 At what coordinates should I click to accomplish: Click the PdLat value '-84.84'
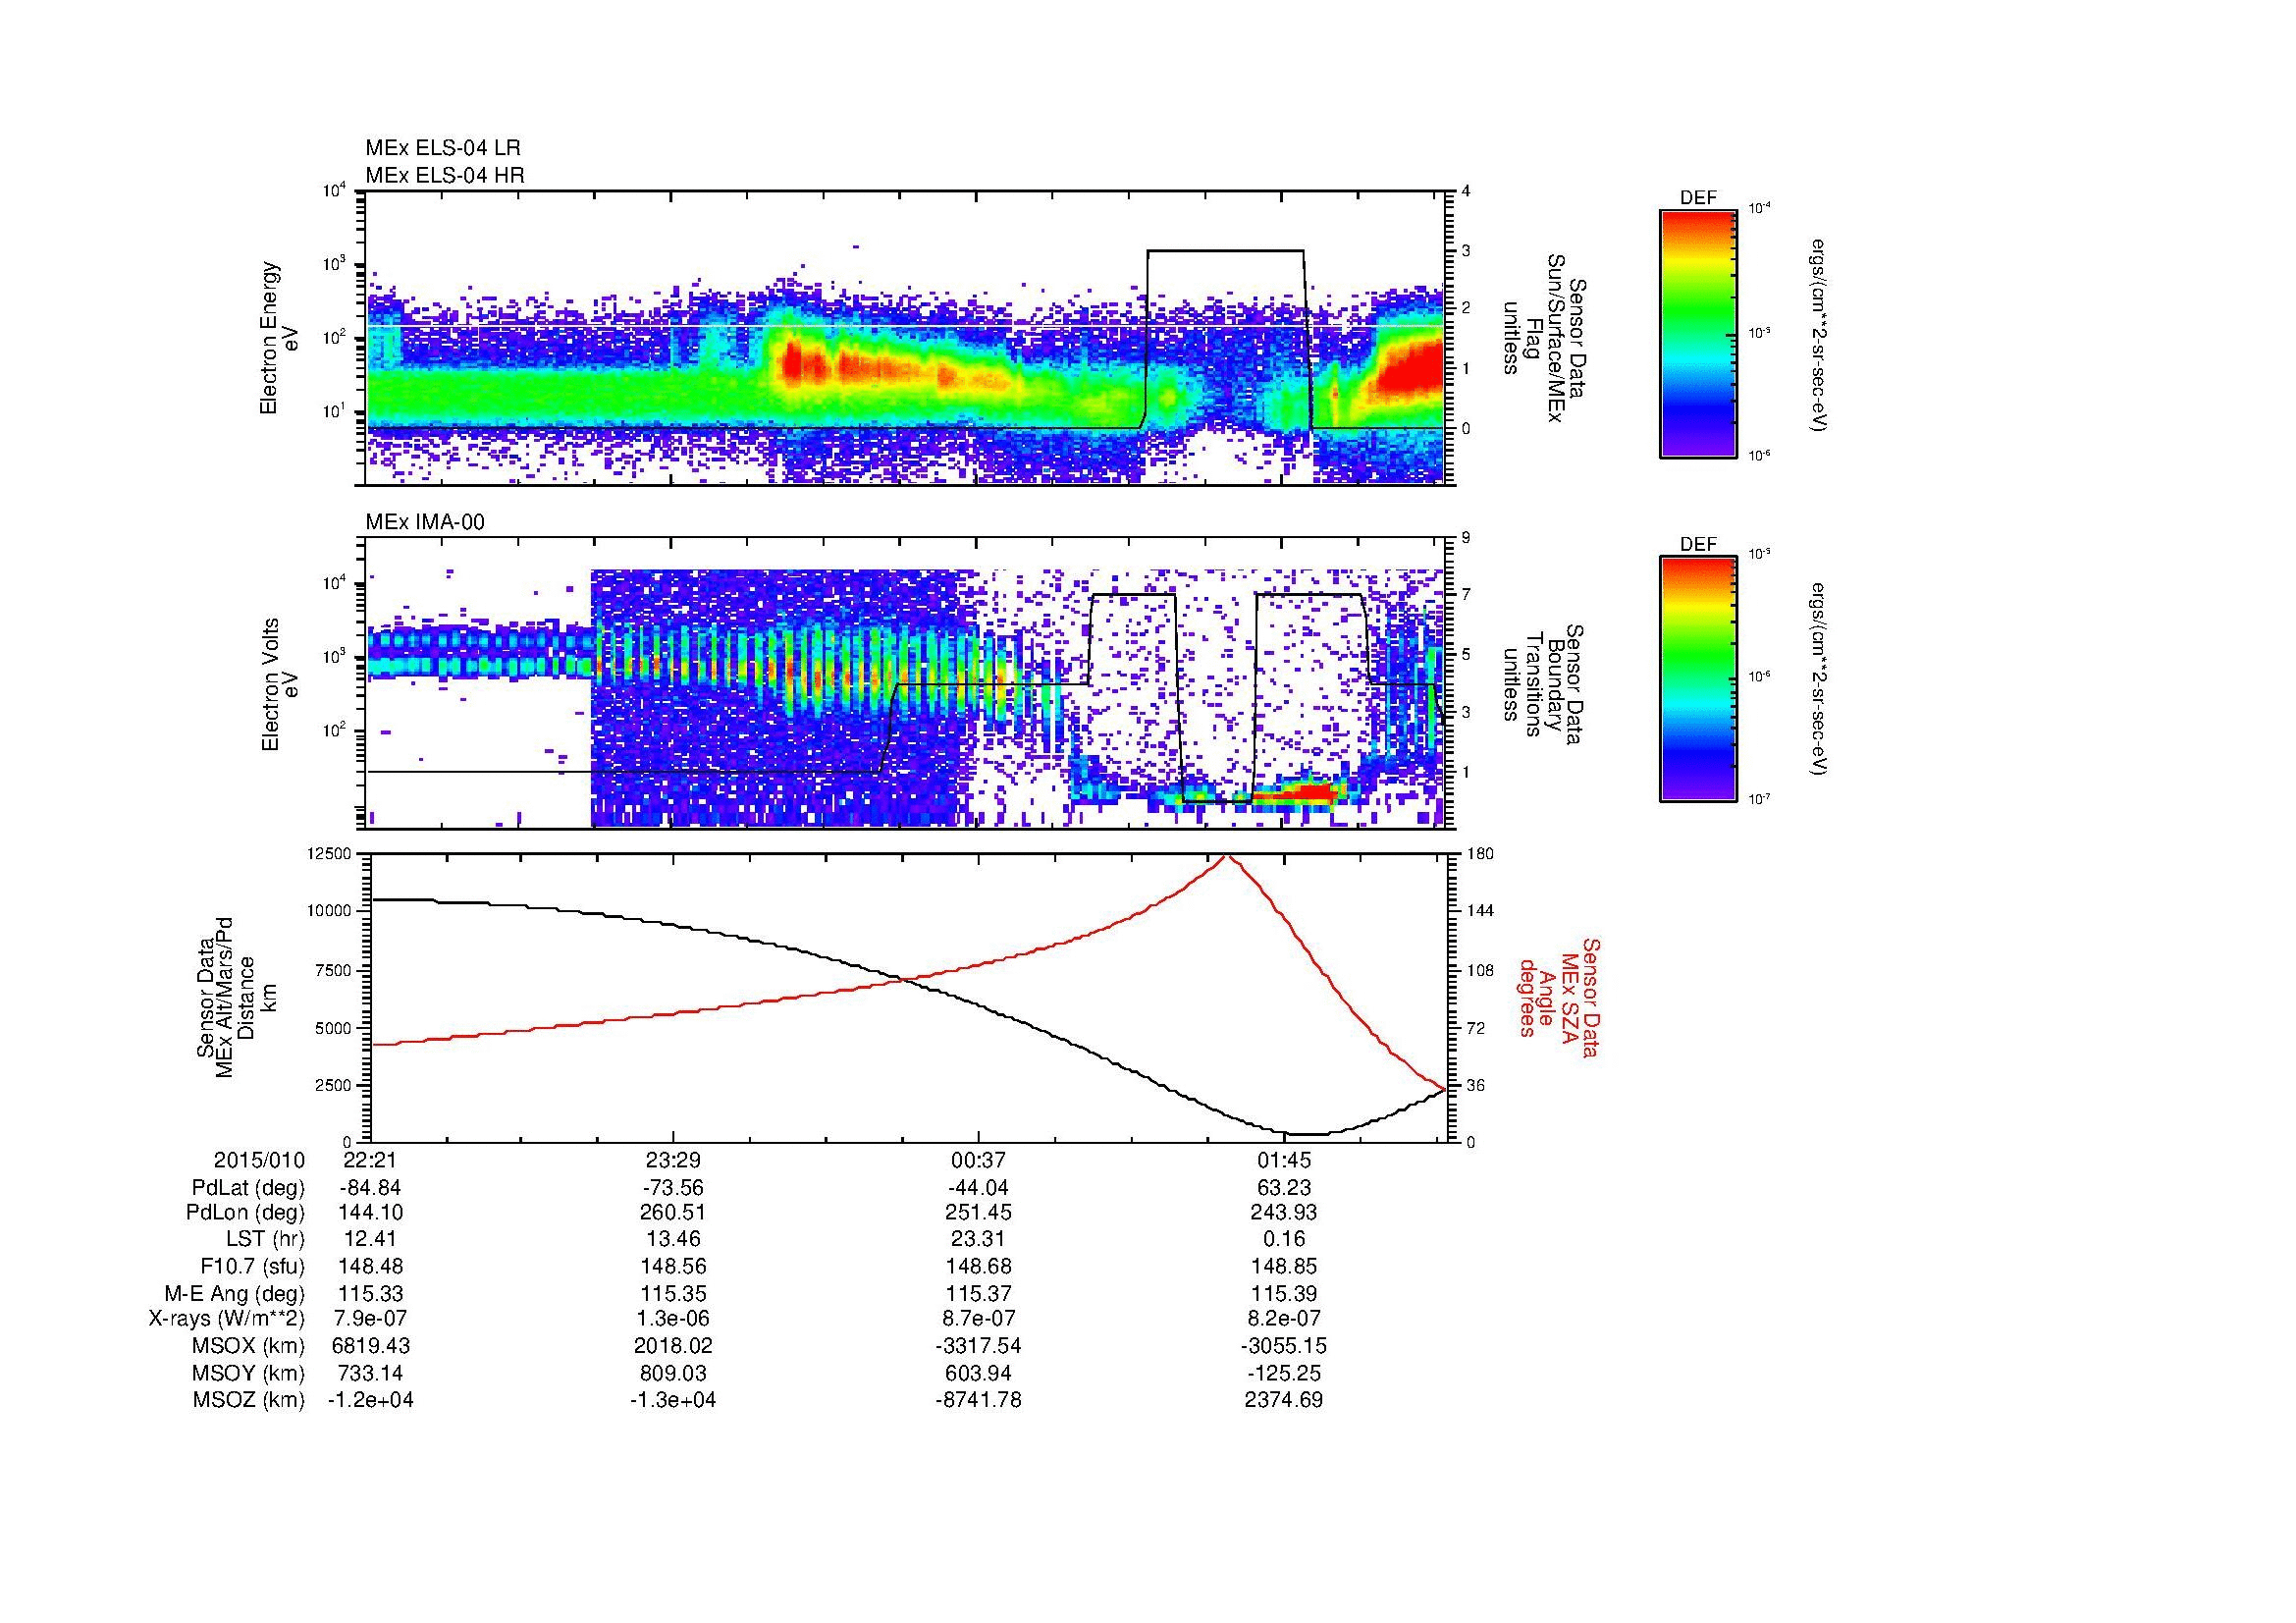click(x=371, y=1188)
